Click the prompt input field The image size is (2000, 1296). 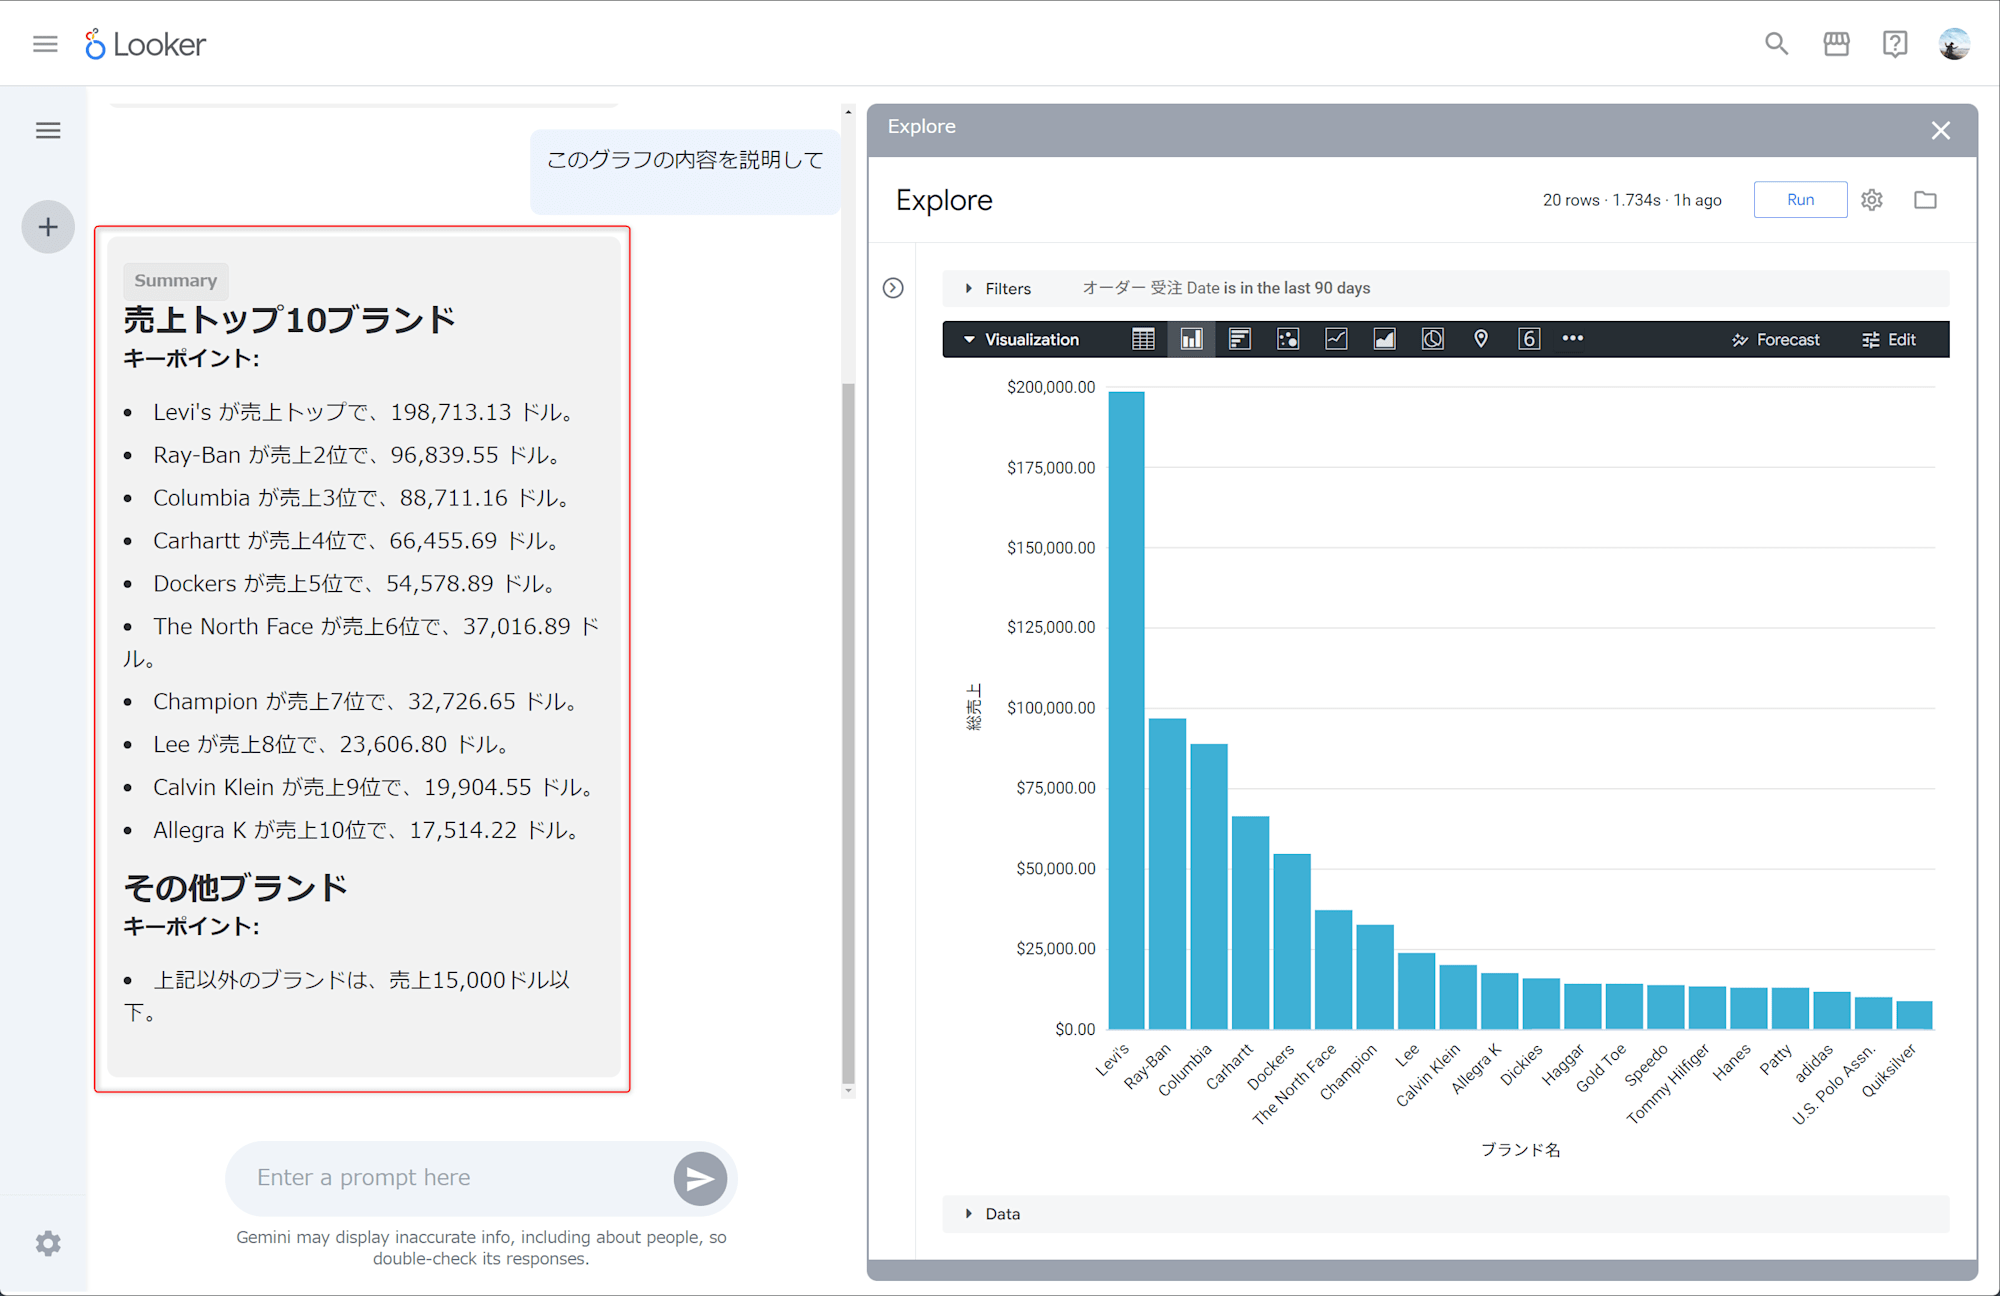point(455,1178)
